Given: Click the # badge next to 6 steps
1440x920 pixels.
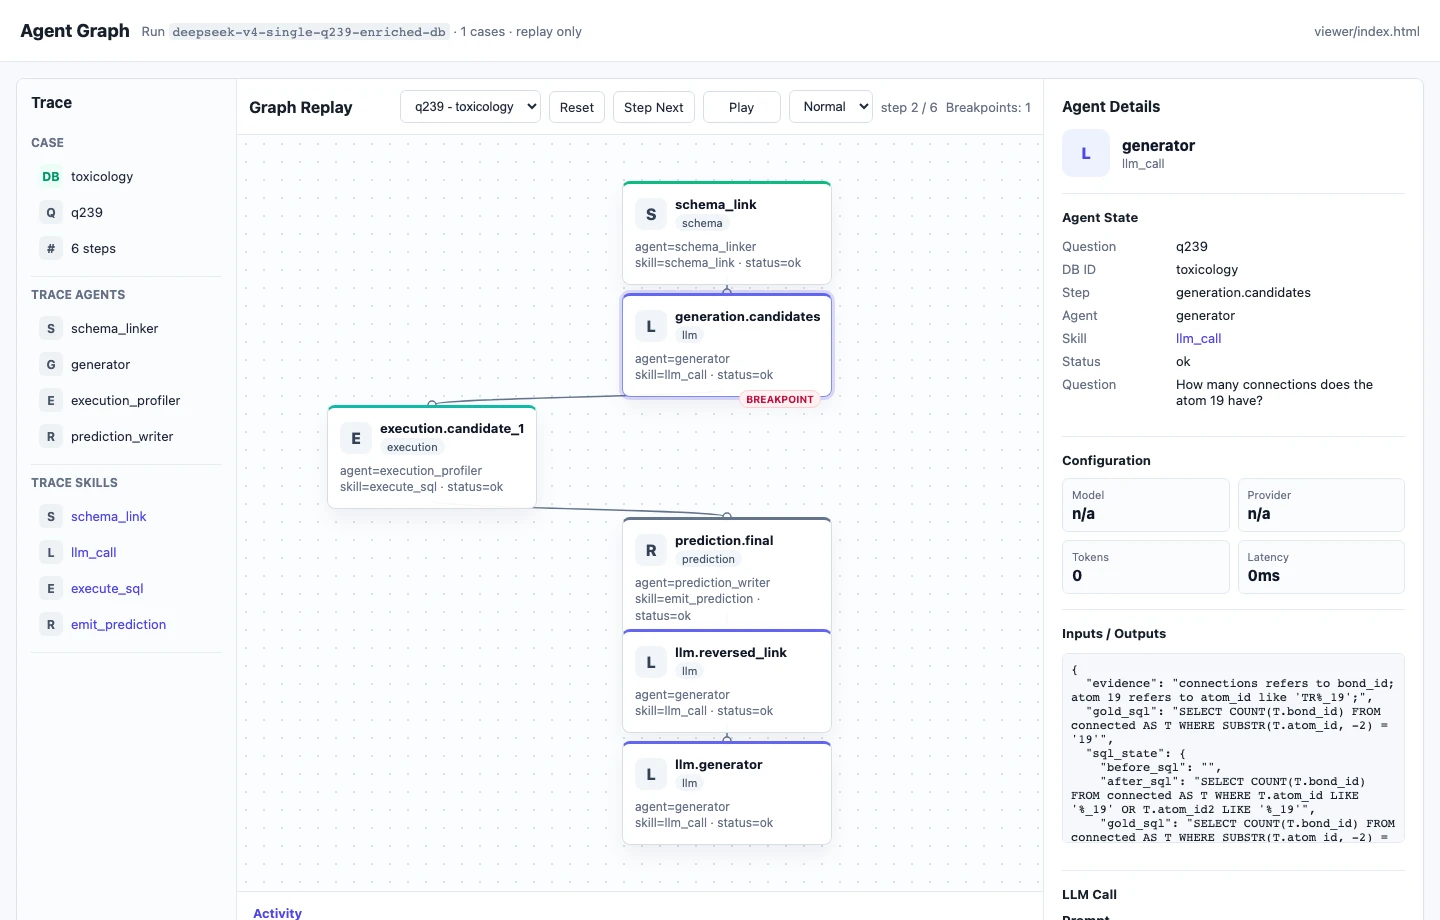Looking at the screenshot, I should coord(51,249).
